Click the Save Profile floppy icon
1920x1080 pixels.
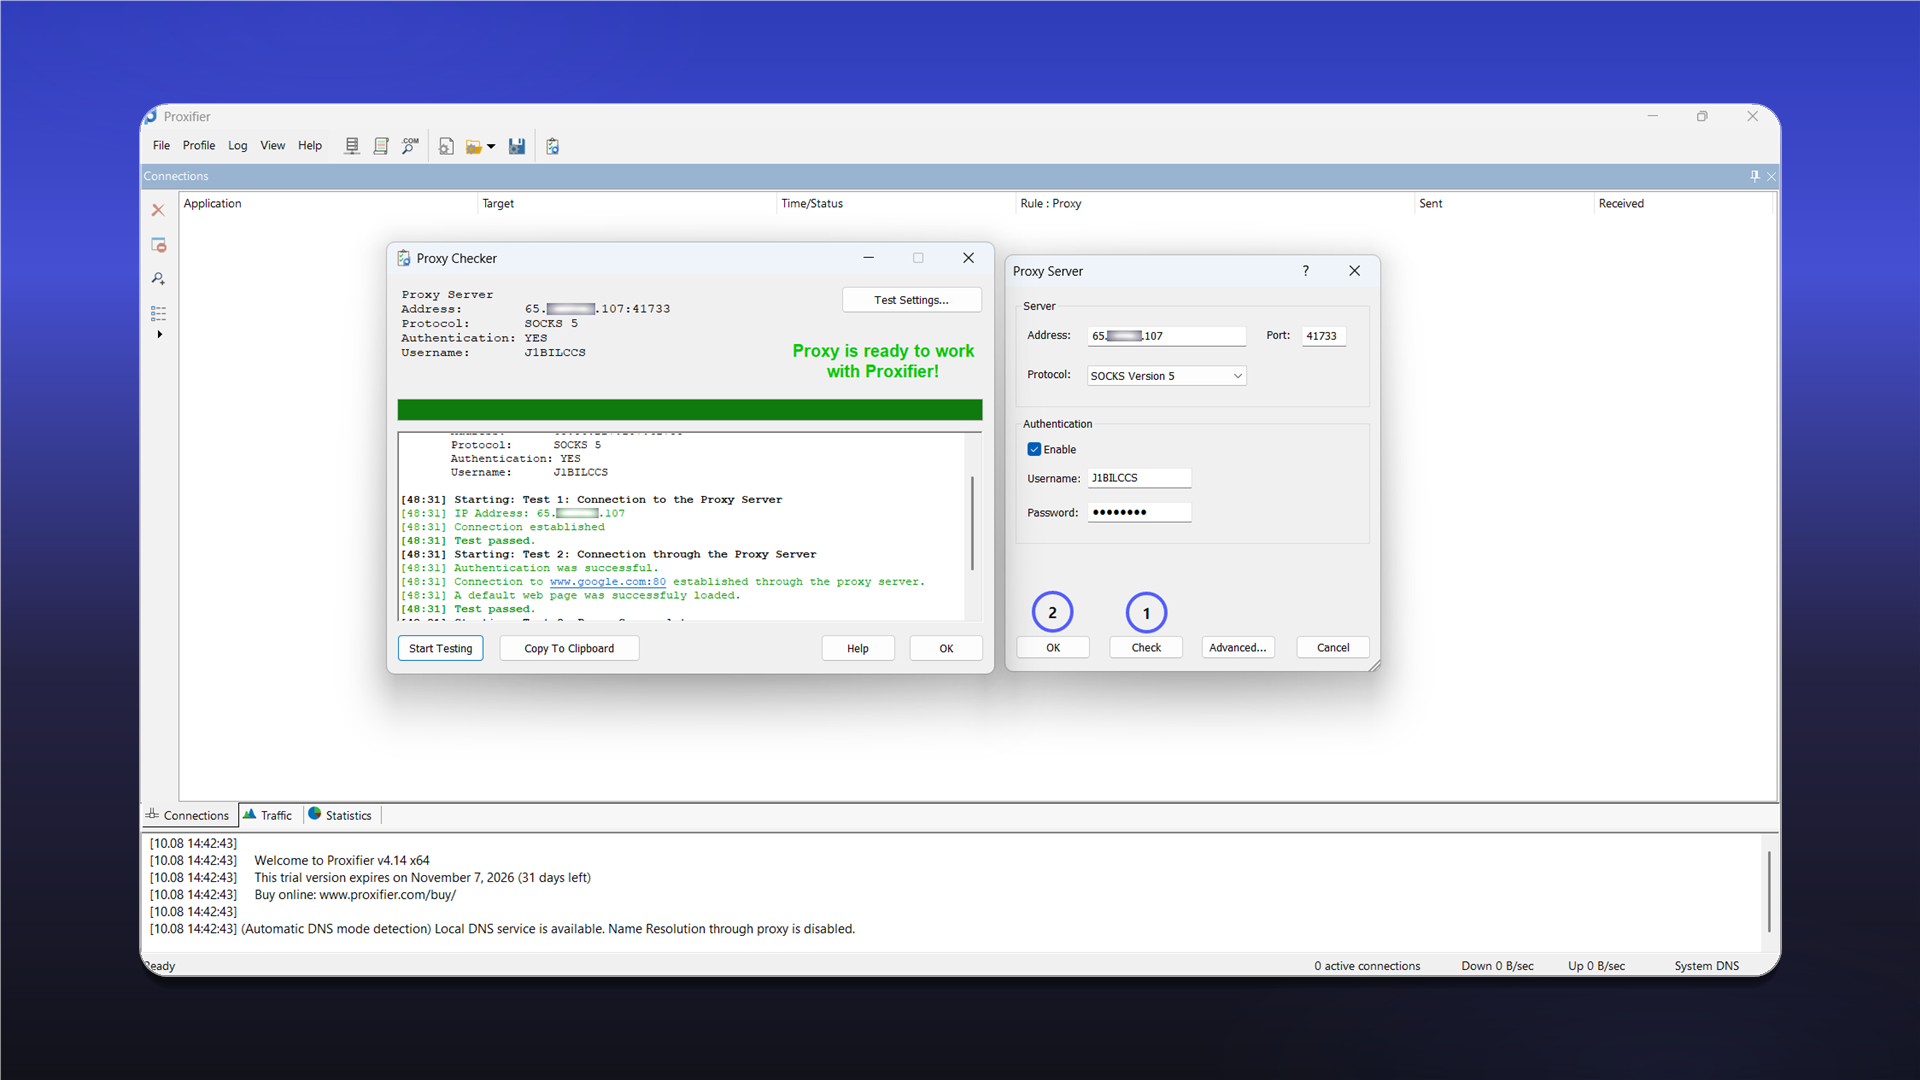click(x=517, y=146)
